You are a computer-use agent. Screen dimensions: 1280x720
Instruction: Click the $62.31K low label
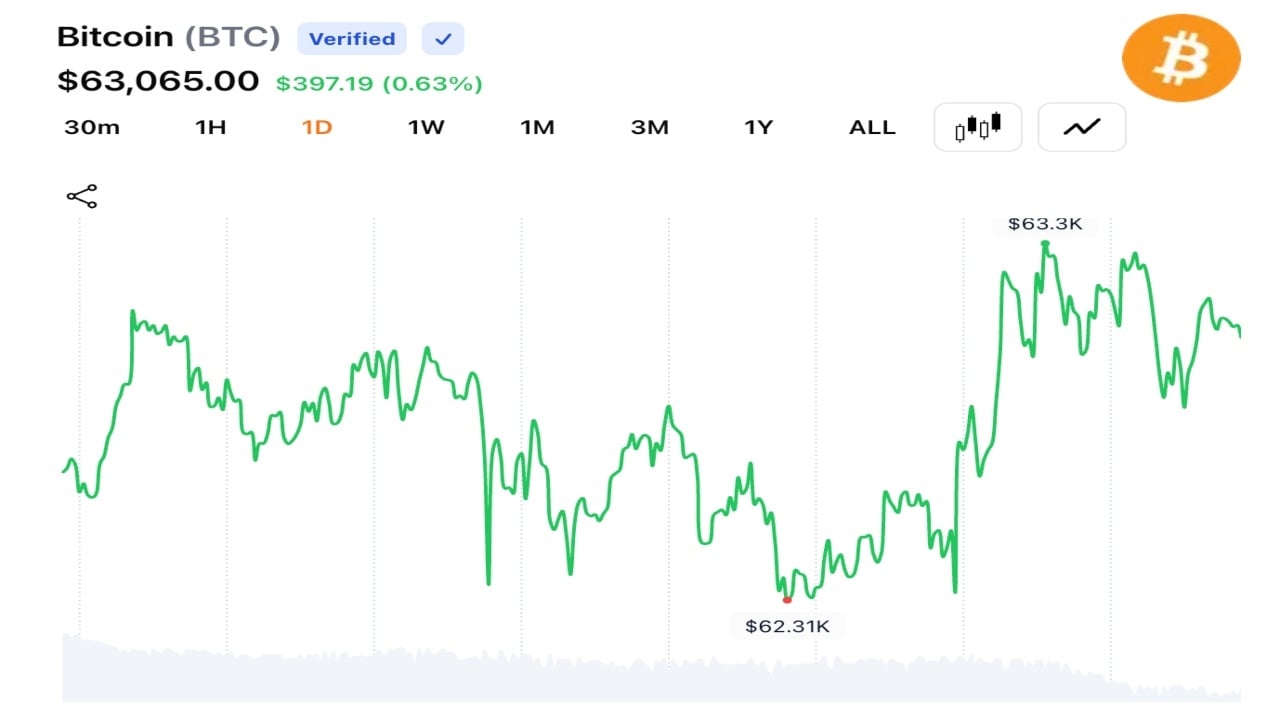coord(787,627)
